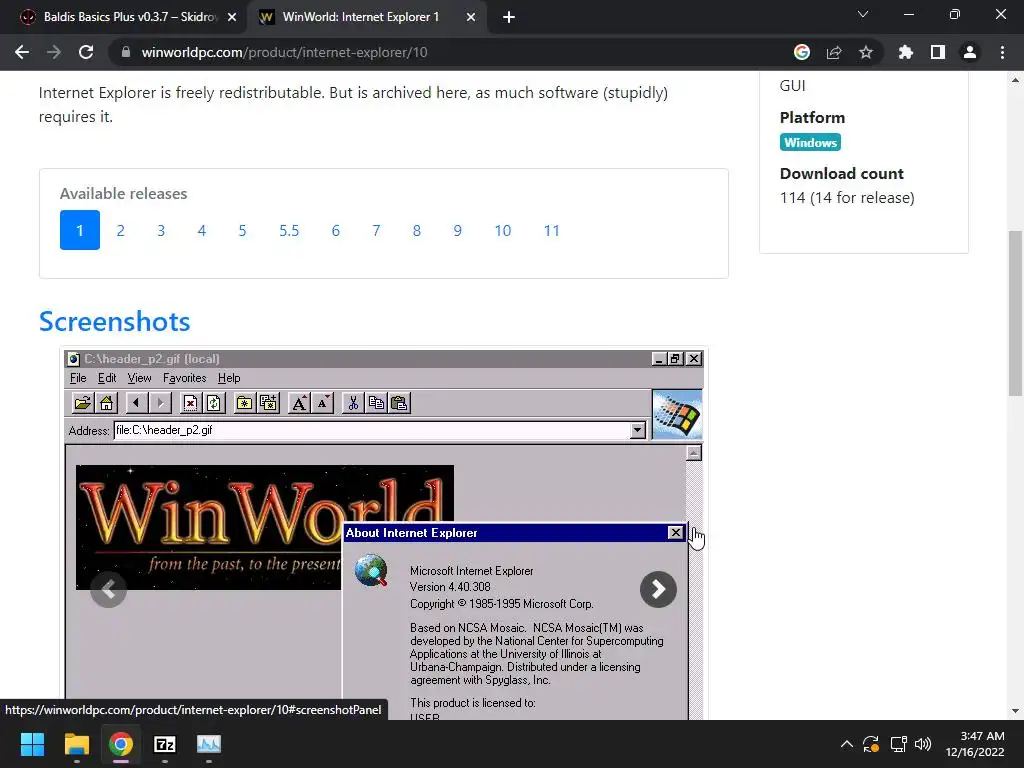Expand the tab search dropdown arrow
The width and height of the screenshot is (1024, 768).
(x=863, y=14)
